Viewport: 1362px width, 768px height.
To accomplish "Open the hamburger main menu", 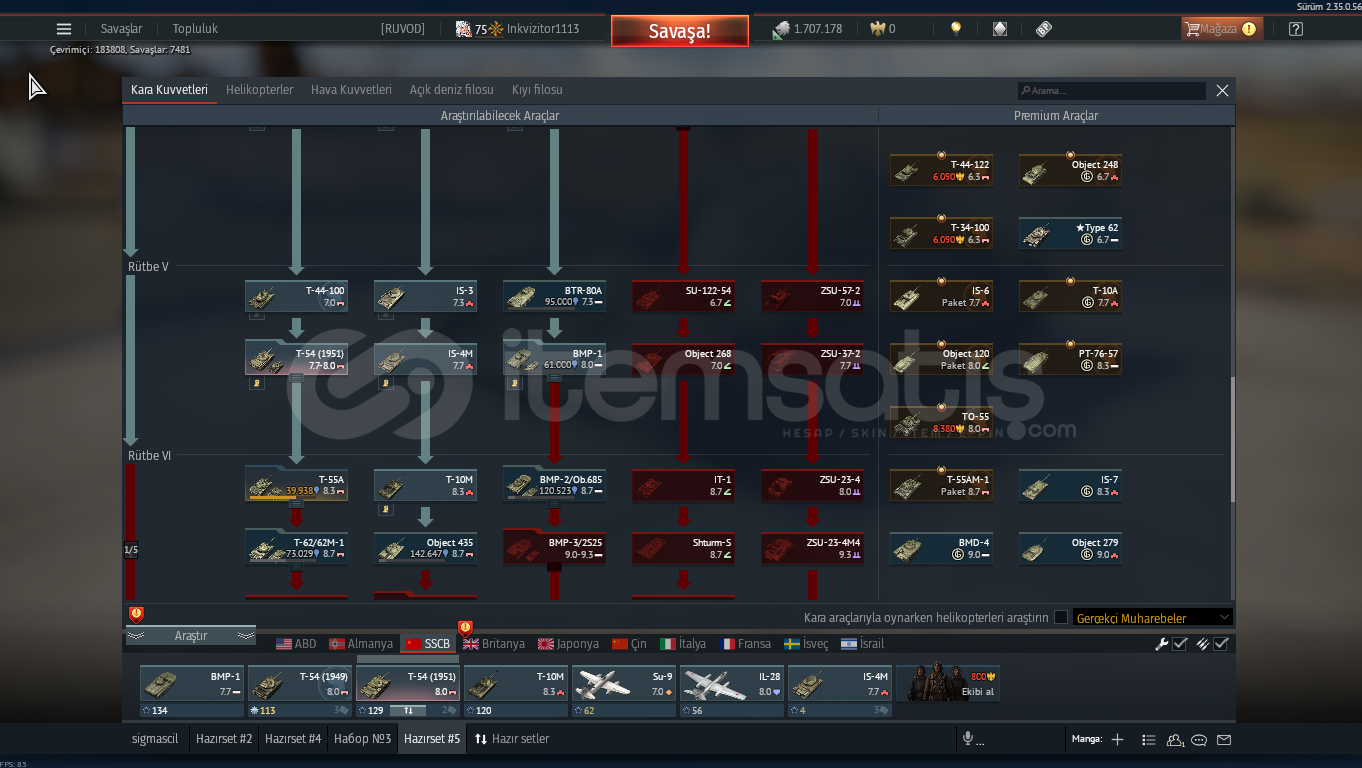I will (x=64, y=29).
